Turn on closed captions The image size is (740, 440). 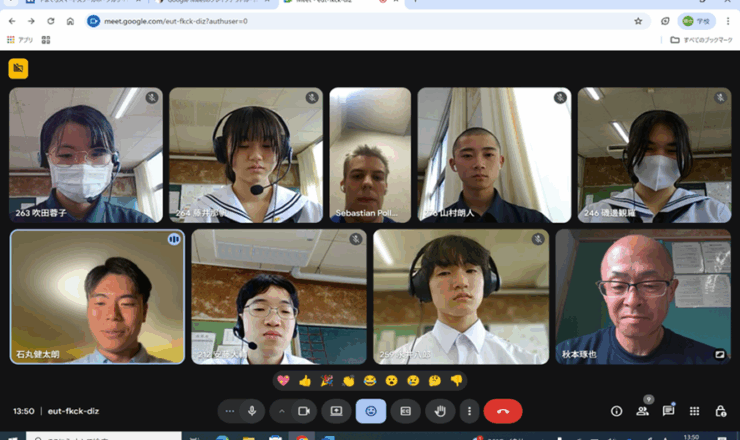click(x=405, y=411)
